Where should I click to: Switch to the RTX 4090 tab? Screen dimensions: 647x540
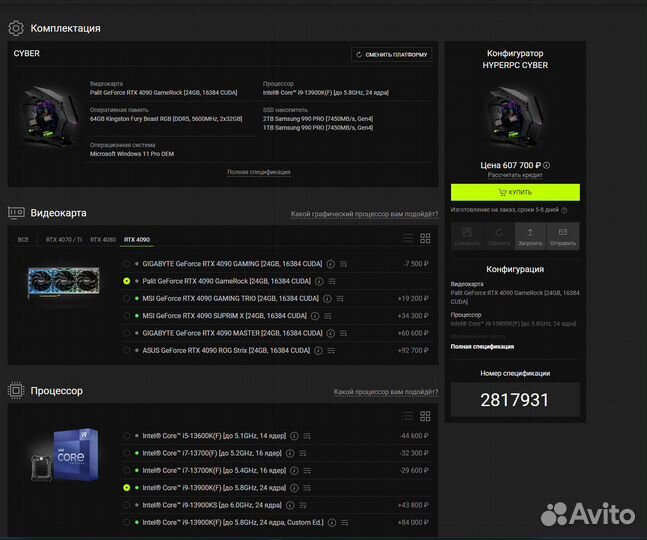tap(137, 240)
